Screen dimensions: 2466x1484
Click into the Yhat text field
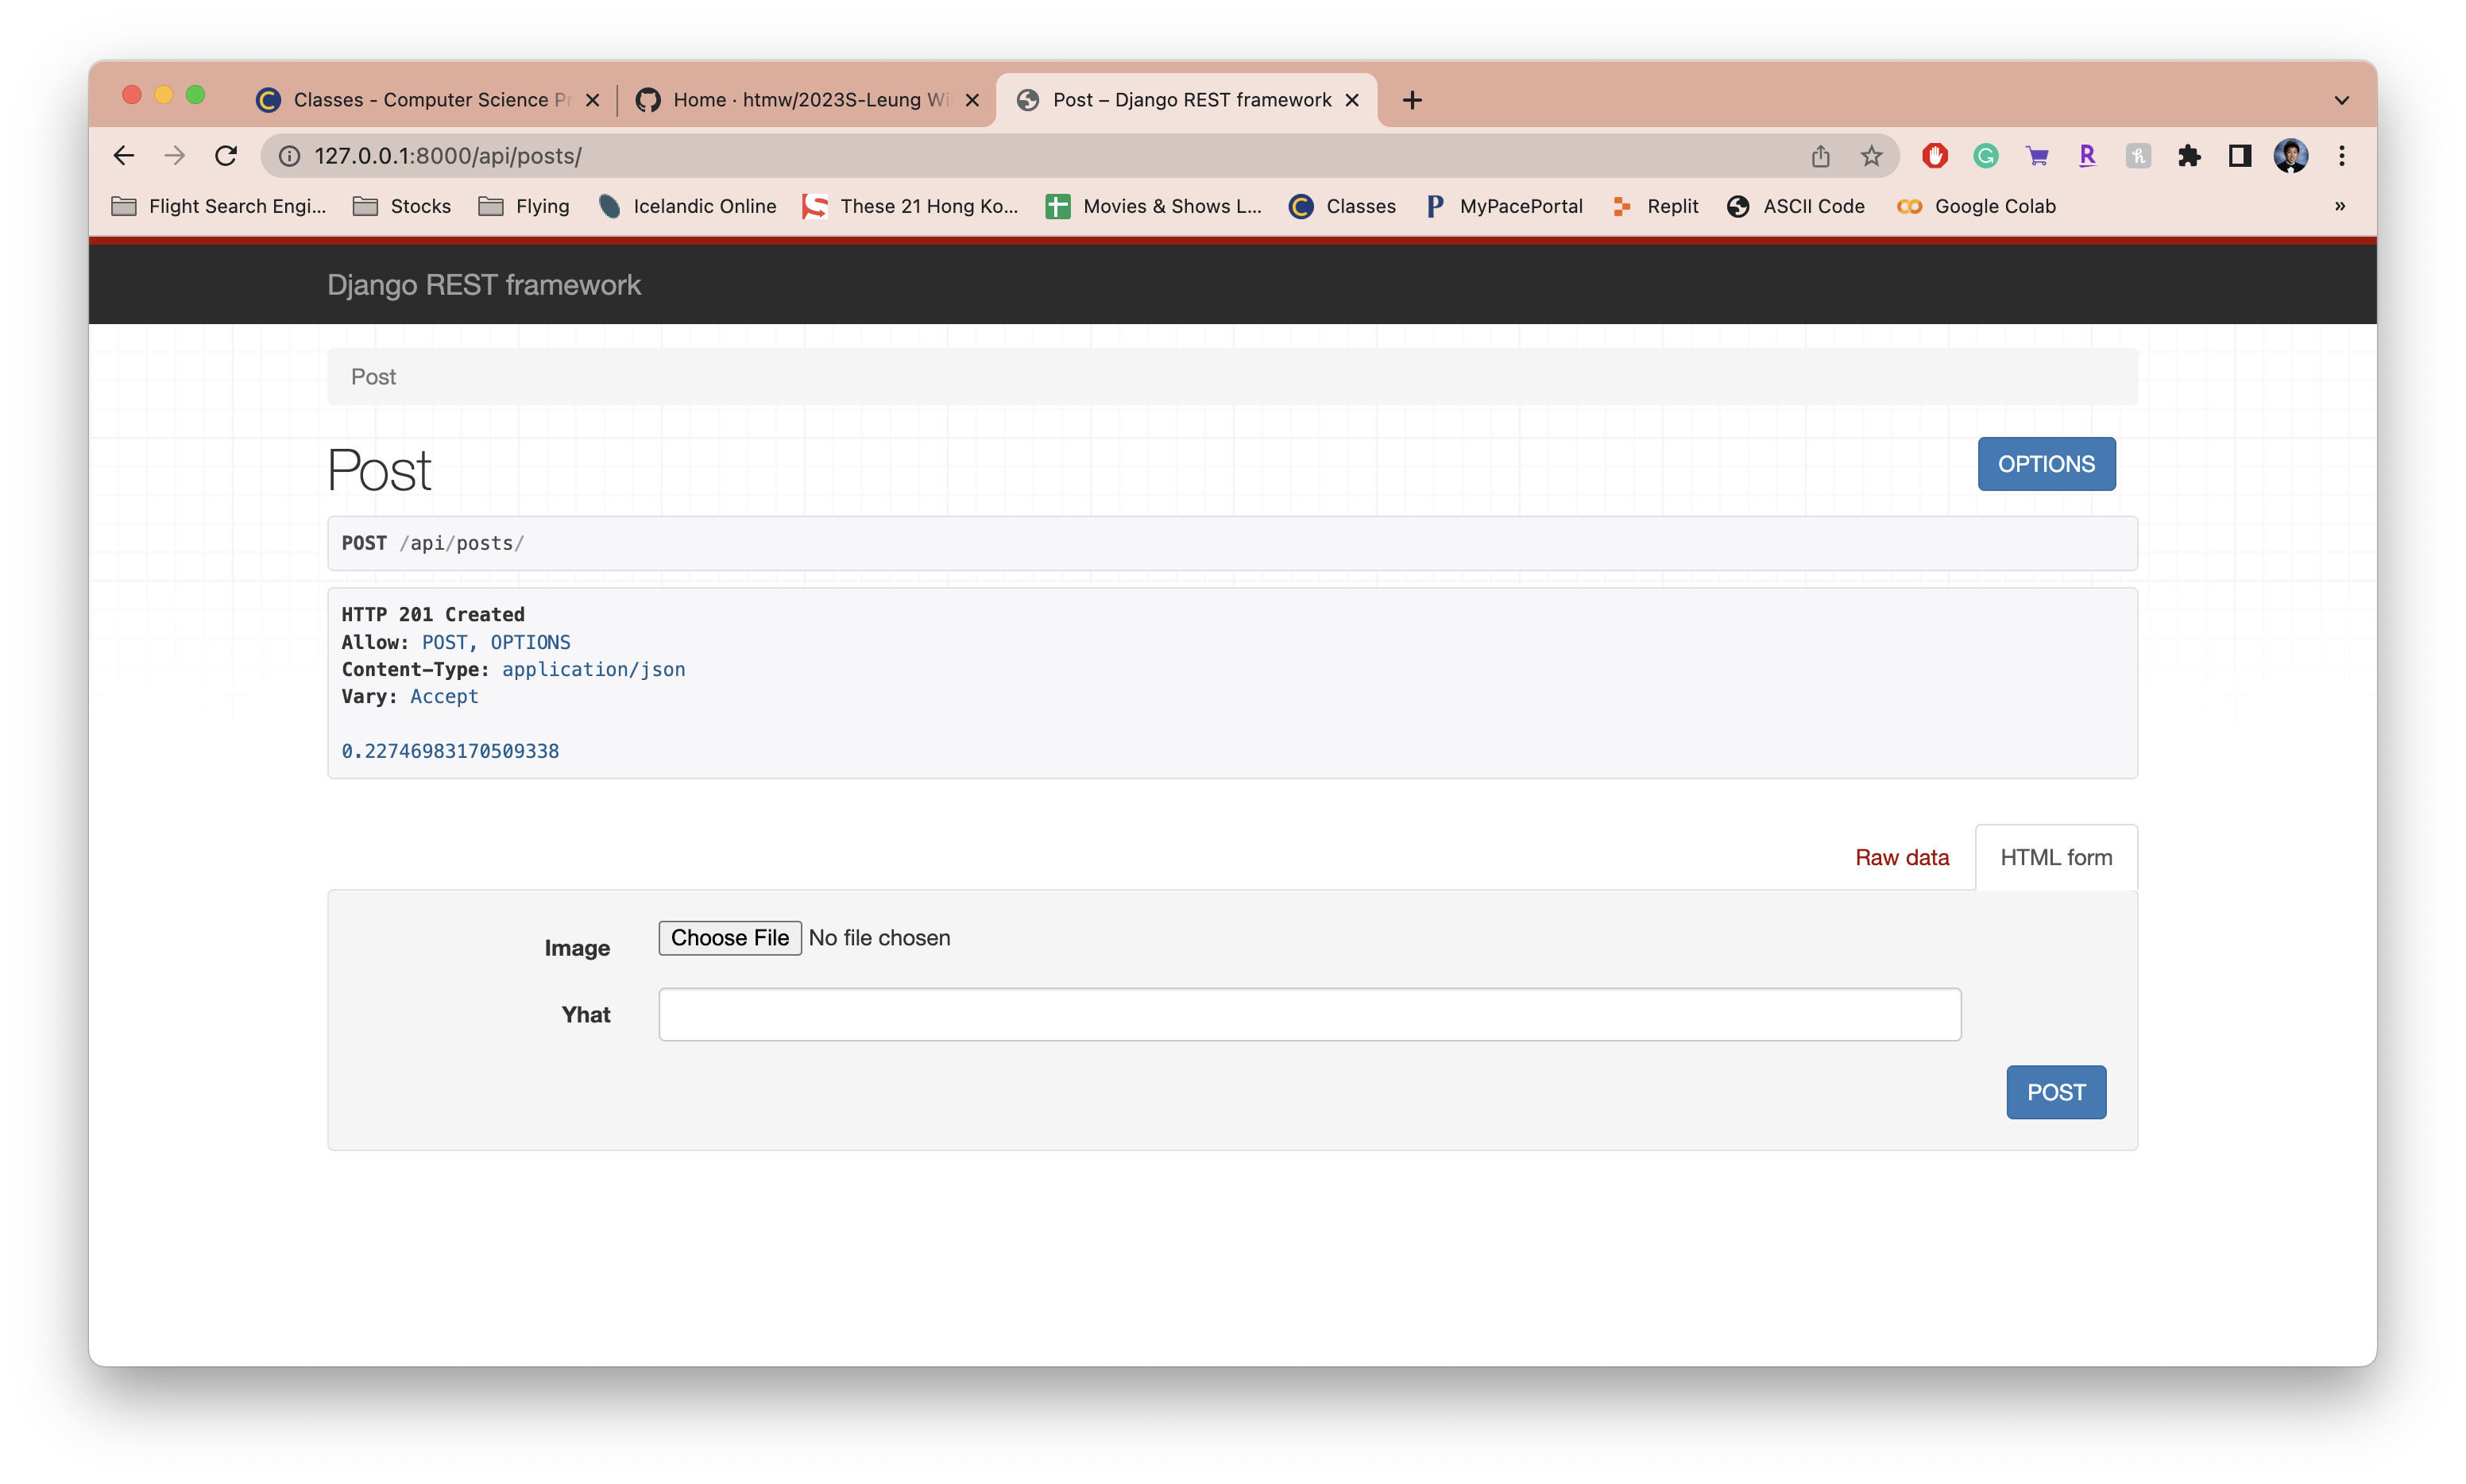coord(1309,1015)
